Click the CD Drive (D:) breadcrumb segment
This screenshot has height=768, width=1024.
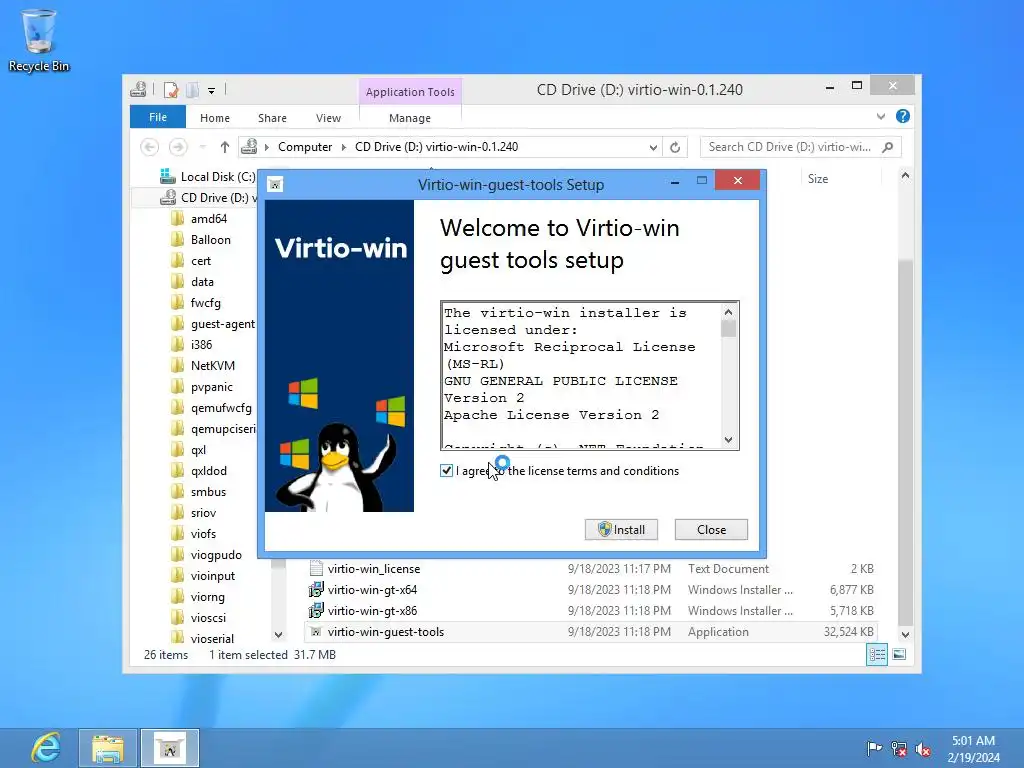pyautogui.click(x=436, y=147)
